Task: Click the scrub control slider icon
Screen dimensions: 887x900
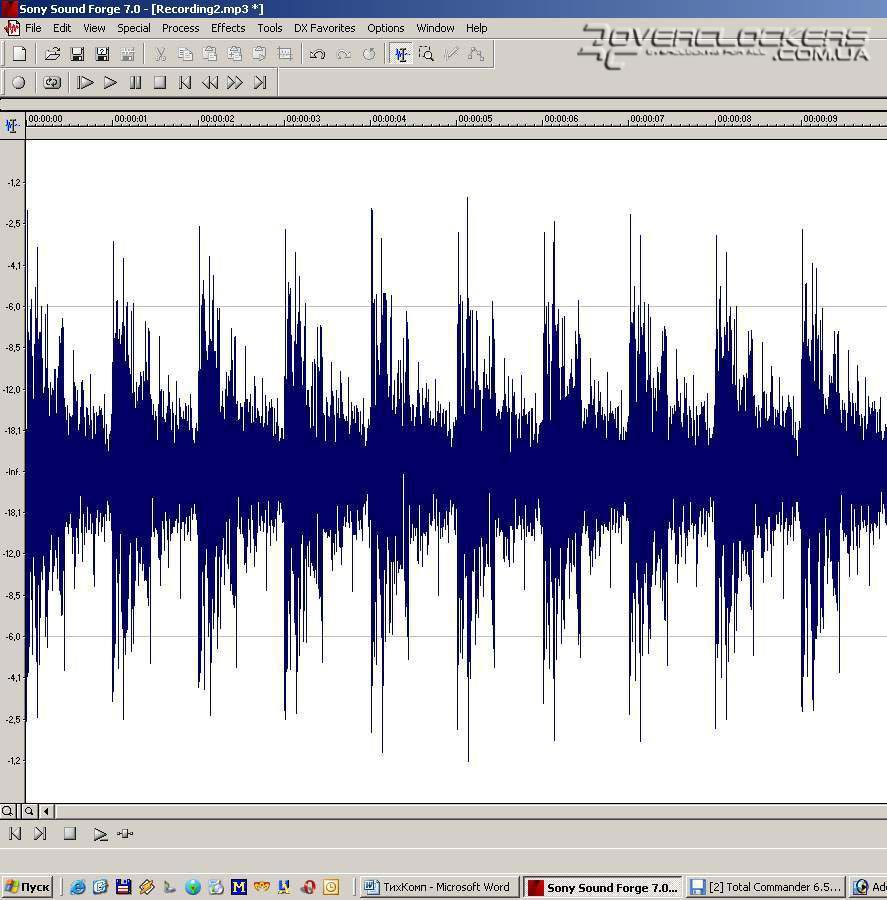Action: (125, 833)
